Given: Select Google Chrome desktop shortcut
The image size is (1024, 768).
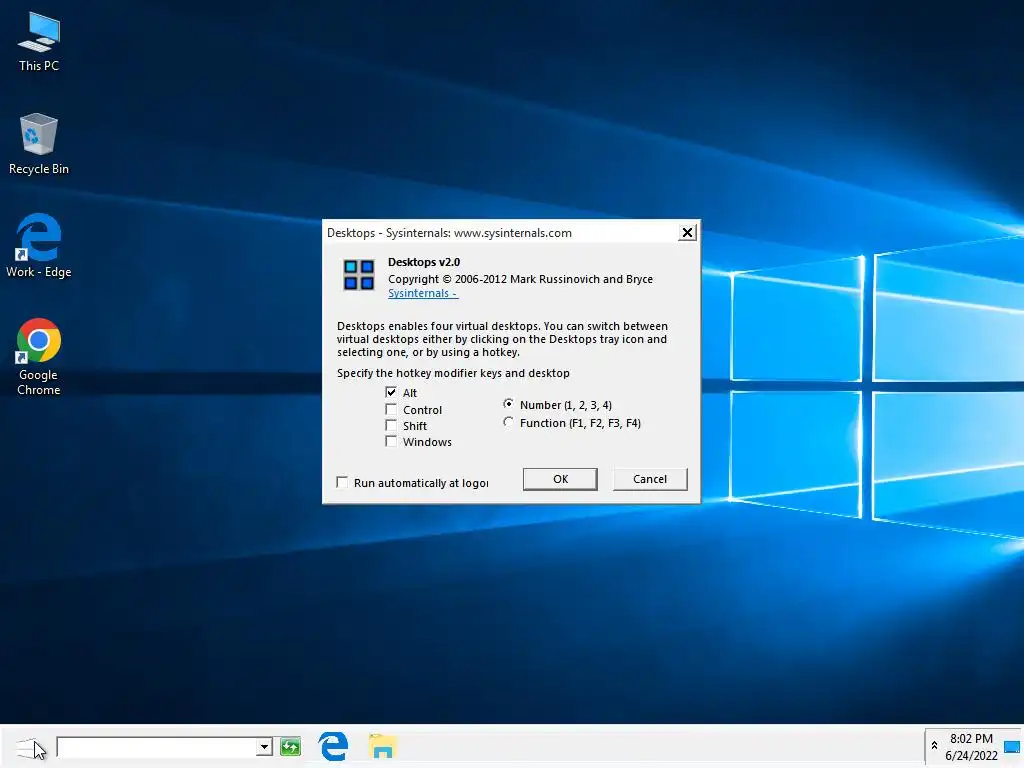Looking at the screenshot, I should [39, 357].
